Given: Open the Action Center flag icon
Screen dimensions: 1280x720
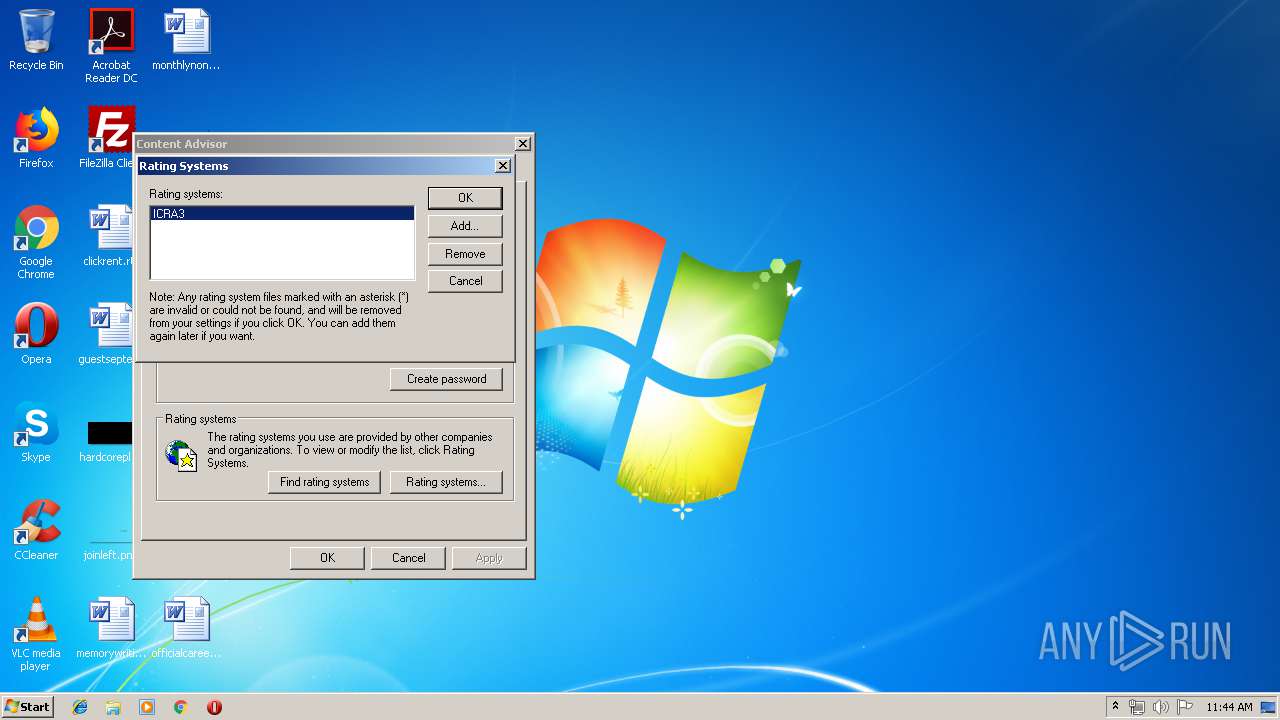Looking at the screenshot, I should coord(1185,707).
